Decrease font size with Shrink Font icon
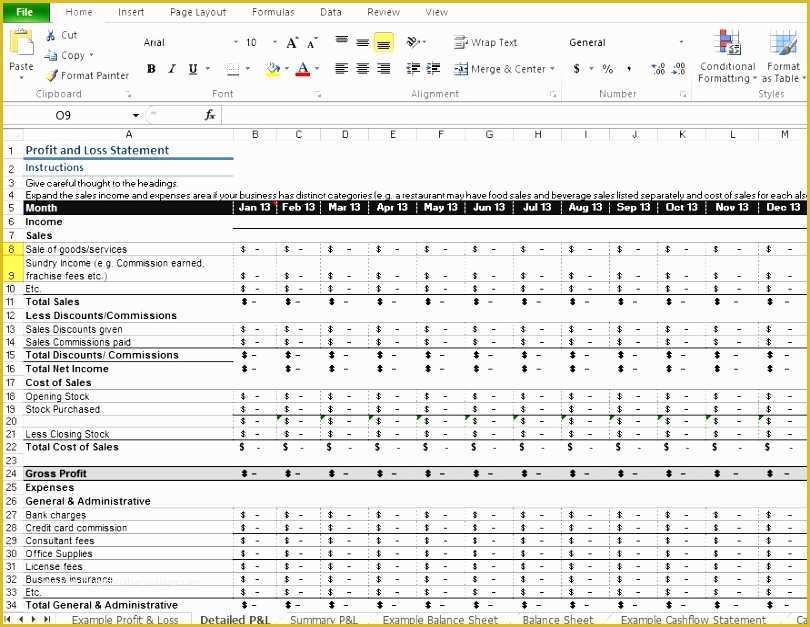The width and height of the screenshot is (810, 627). coord(312,43)
